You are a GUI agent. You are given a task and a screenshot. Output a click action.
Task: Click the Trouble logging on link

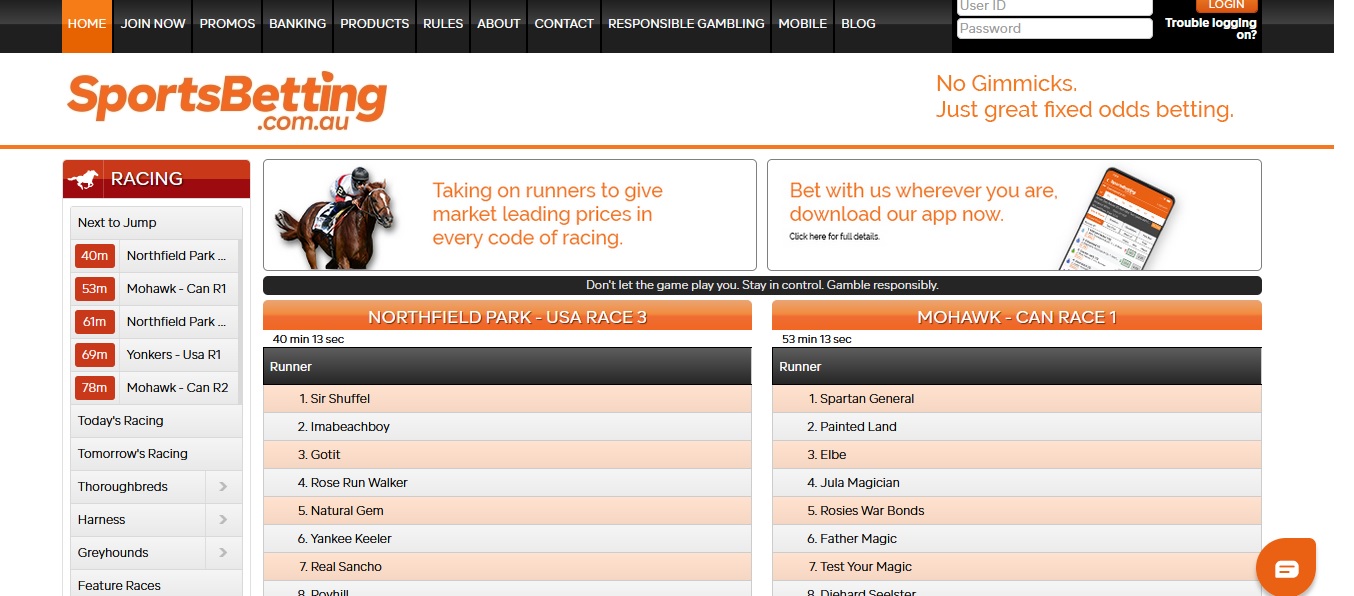pos(1211,29)
